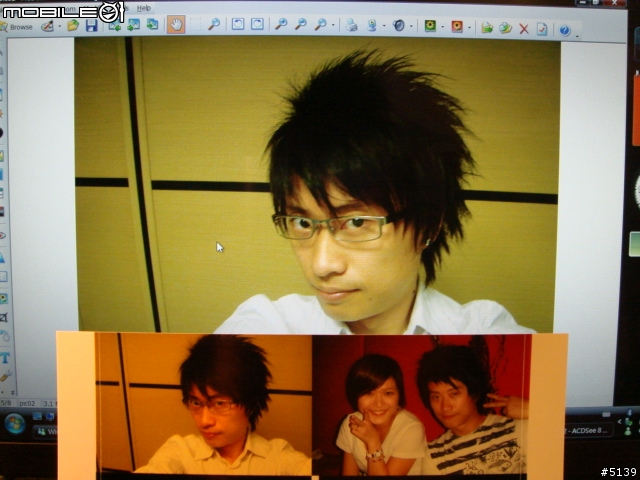This screenshot has width=640, height=480.
Task: Select the dotted-rectangle Select tool
Action: pos(196,24)
